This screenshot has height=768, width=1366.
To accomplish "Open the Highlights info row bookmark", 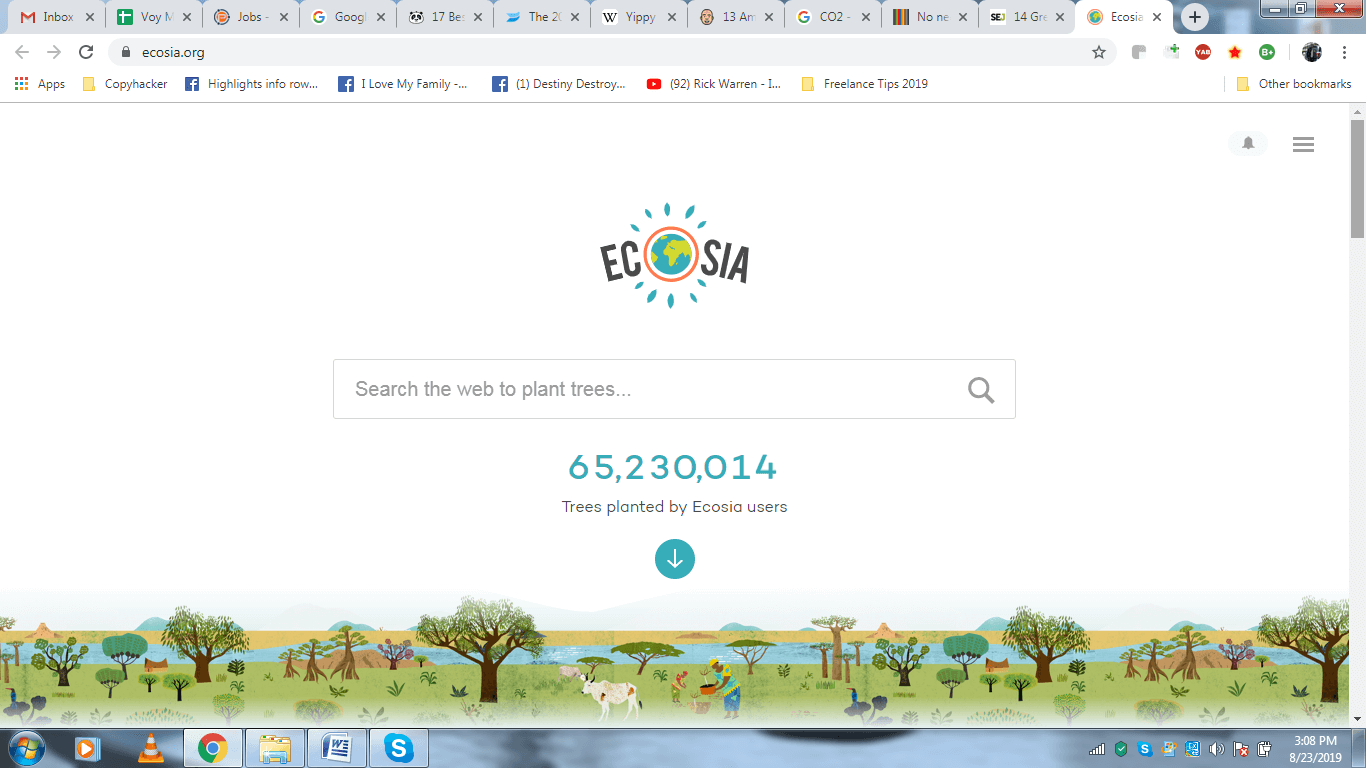I will [251, 84].
